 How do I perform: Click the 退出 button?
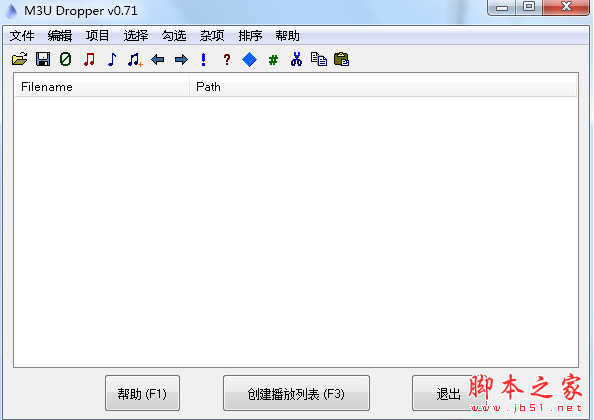[449, 393]
